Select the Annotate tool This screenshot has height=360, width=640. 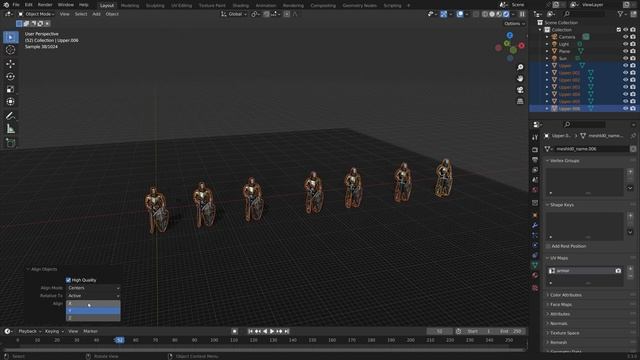11,116
